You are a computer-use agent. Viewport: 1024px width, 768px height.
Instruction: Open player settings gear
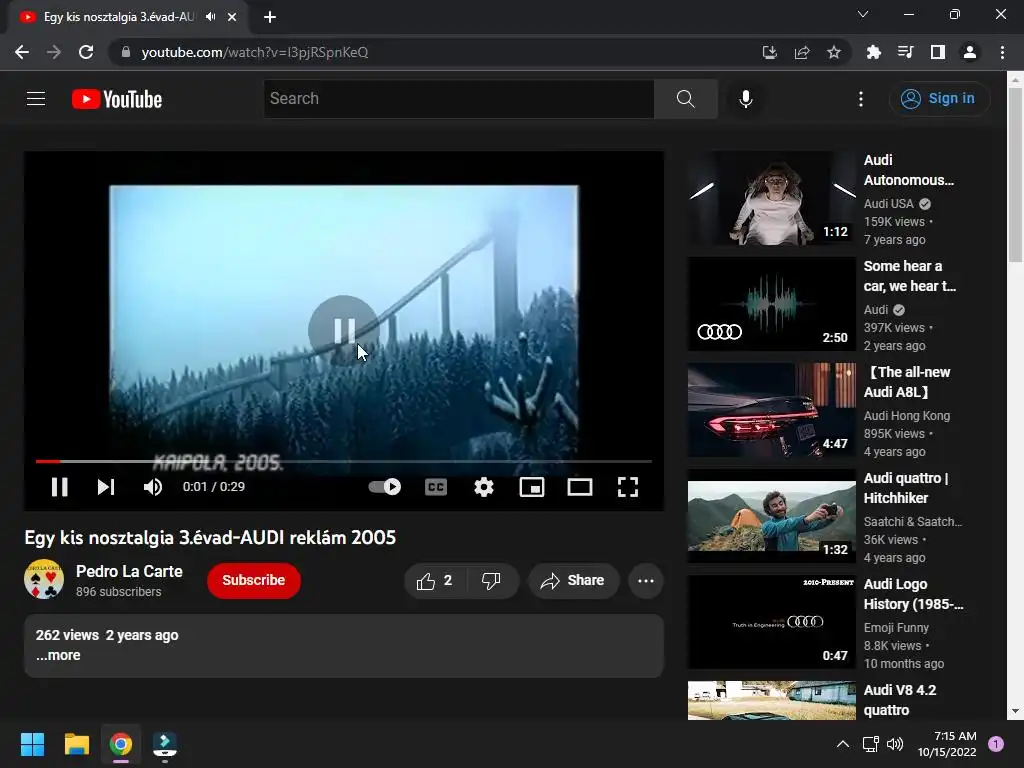coord(484,487)
